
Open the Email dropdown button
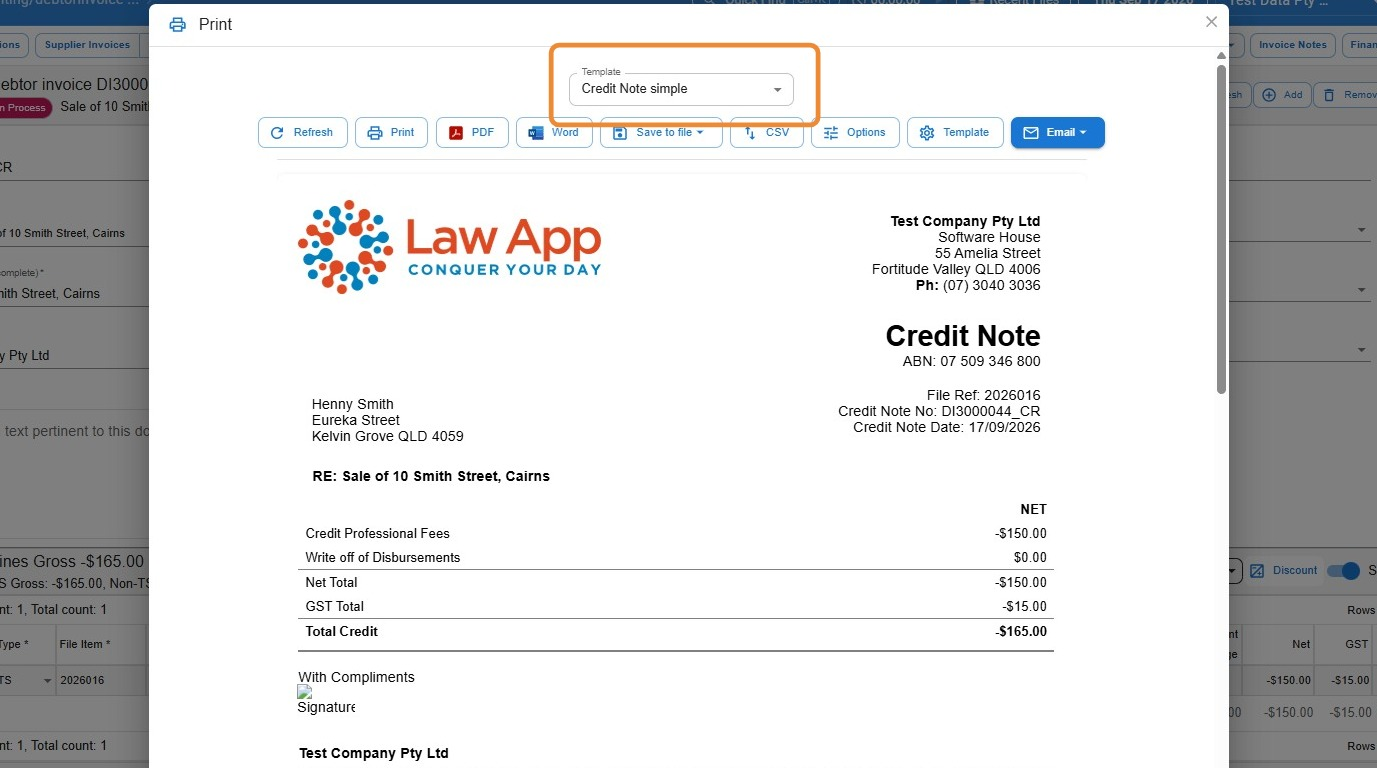pyautogui.click(x=1058, y=132)
